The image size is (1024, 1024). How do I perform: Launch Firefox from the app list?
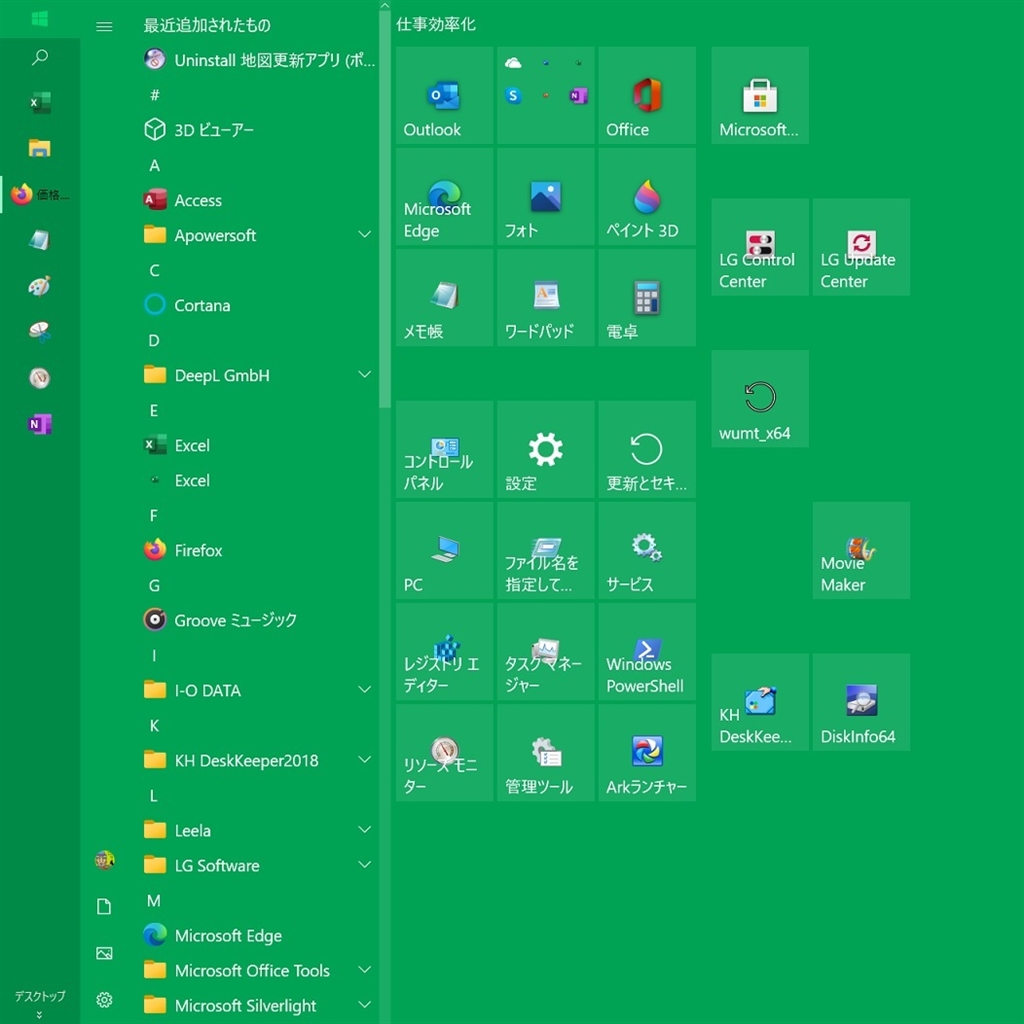click(x=258, y=550)
